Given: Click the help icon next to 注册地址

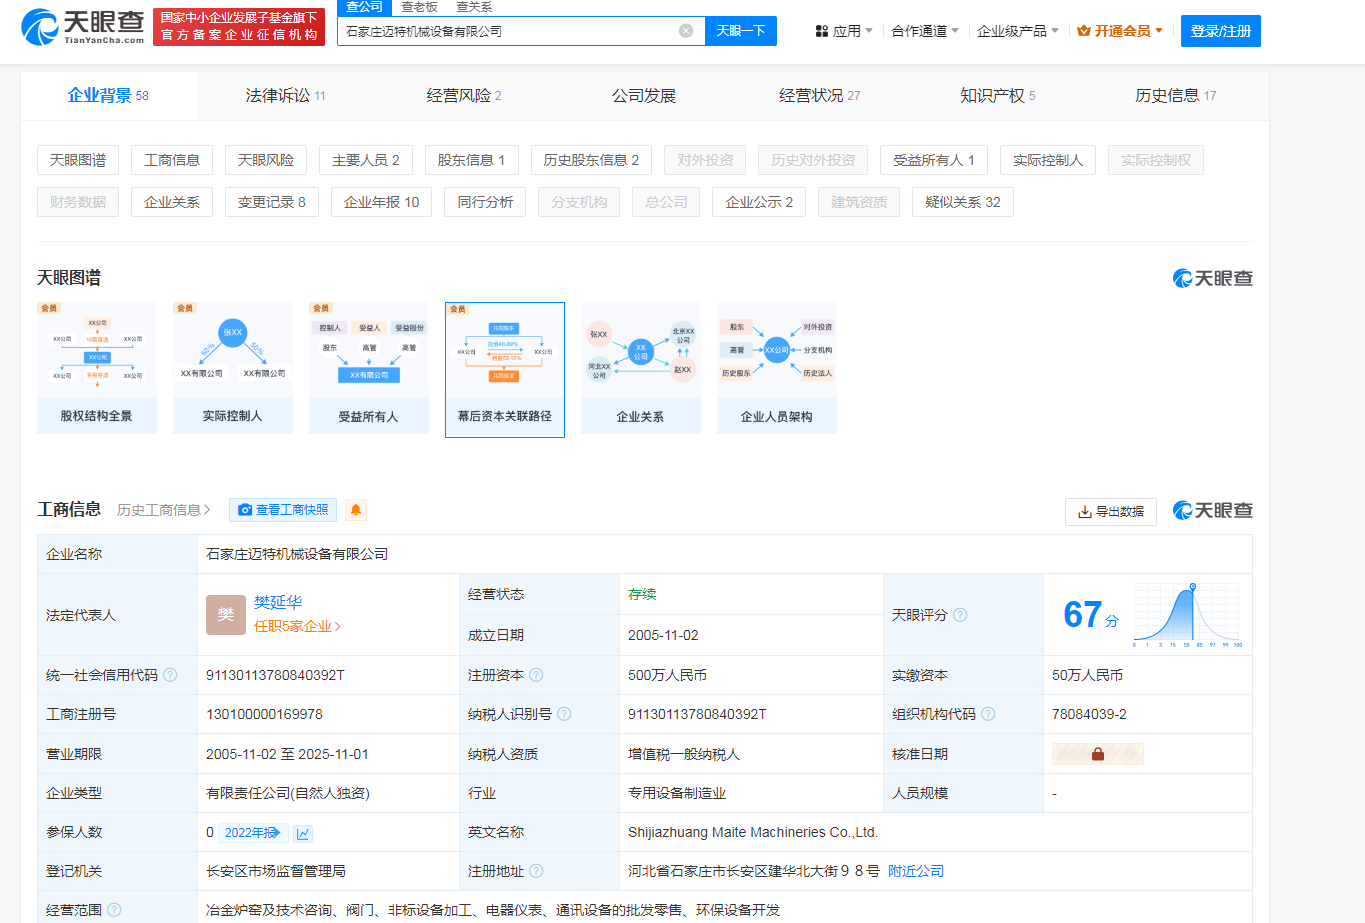Looking at the screenshot, I should coord(536,871).
